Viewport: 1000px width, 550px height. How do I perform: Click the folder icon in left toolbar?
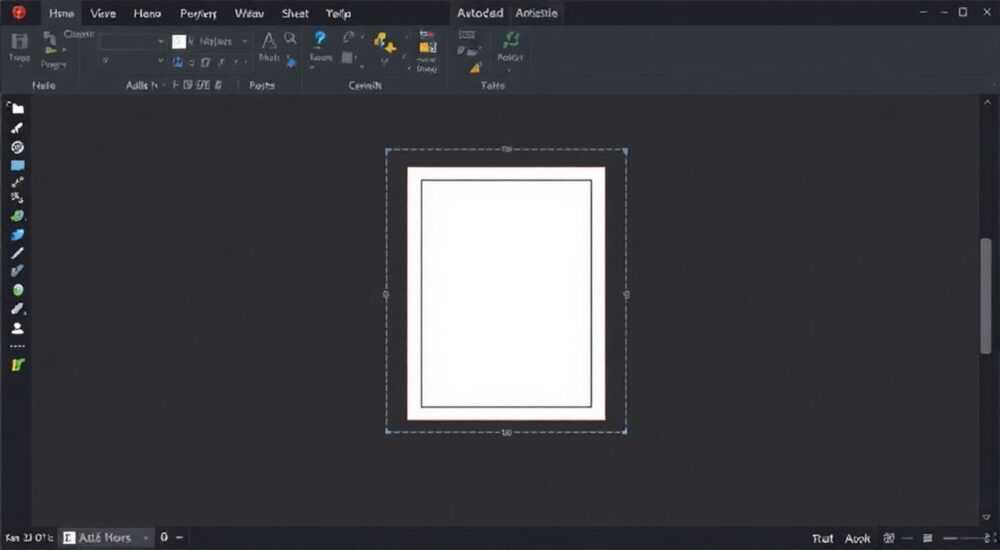(x=17, y=108)
